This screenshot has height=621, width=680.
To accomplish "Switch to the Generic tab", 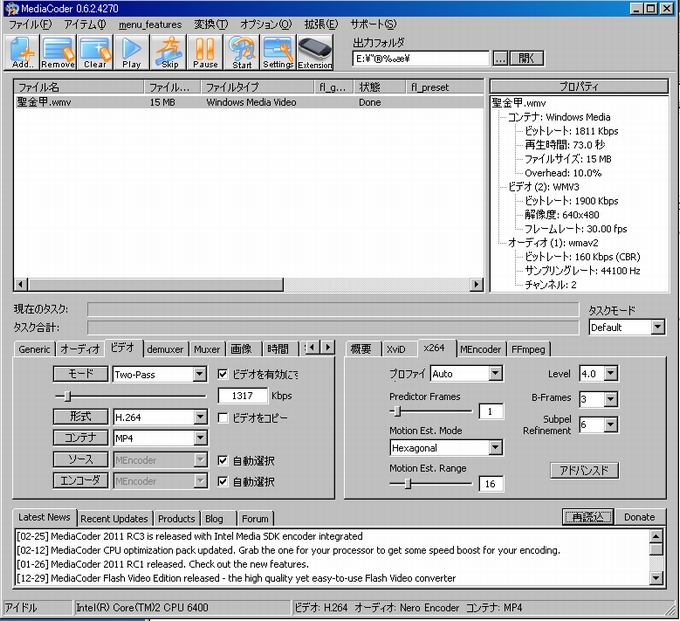I will pyautogui.click(x=34, y=349).
